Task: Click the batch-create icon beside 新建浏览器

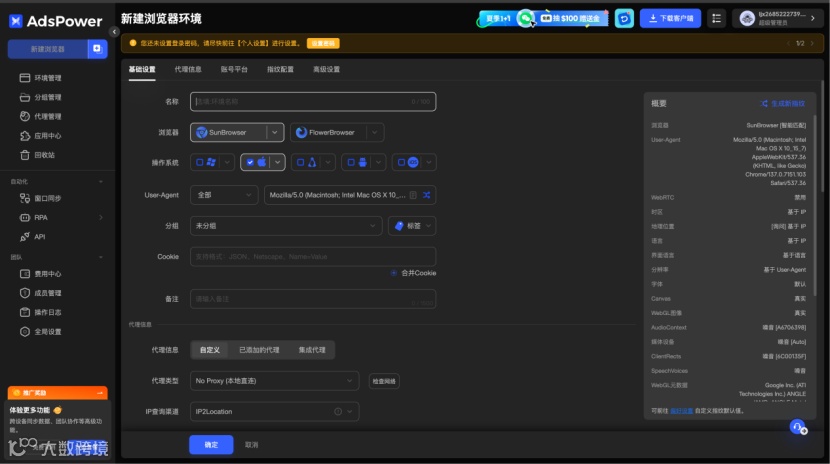Action: (x=97, y=49)
